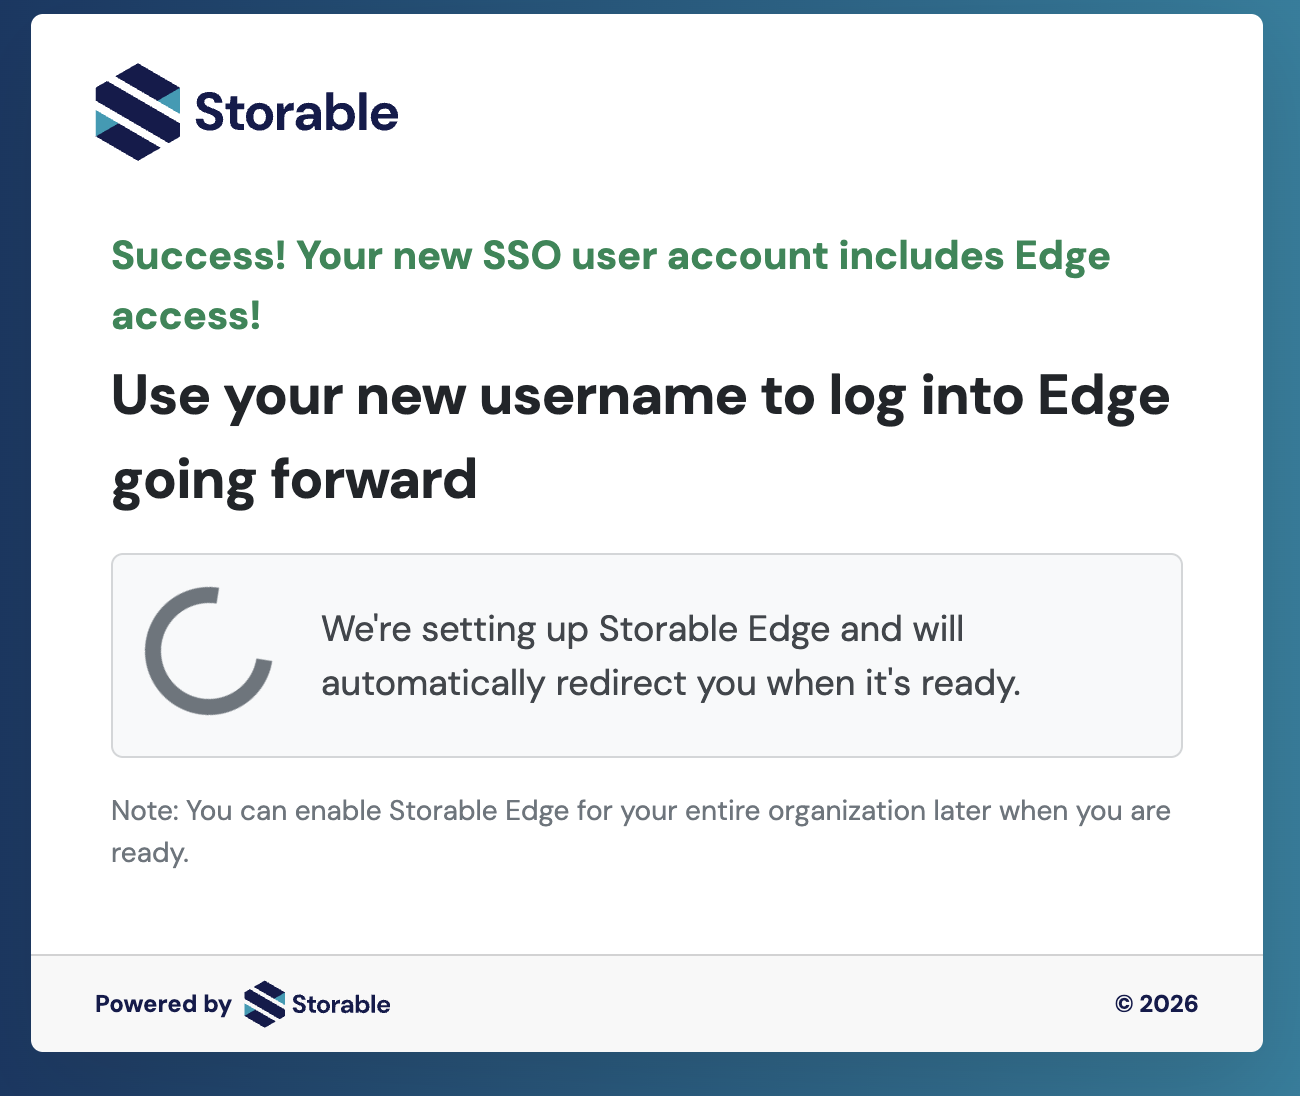Viewport: 1300px width, 1096px height.
Task: Click the gray loading spinner
Action: click(209, 651)
